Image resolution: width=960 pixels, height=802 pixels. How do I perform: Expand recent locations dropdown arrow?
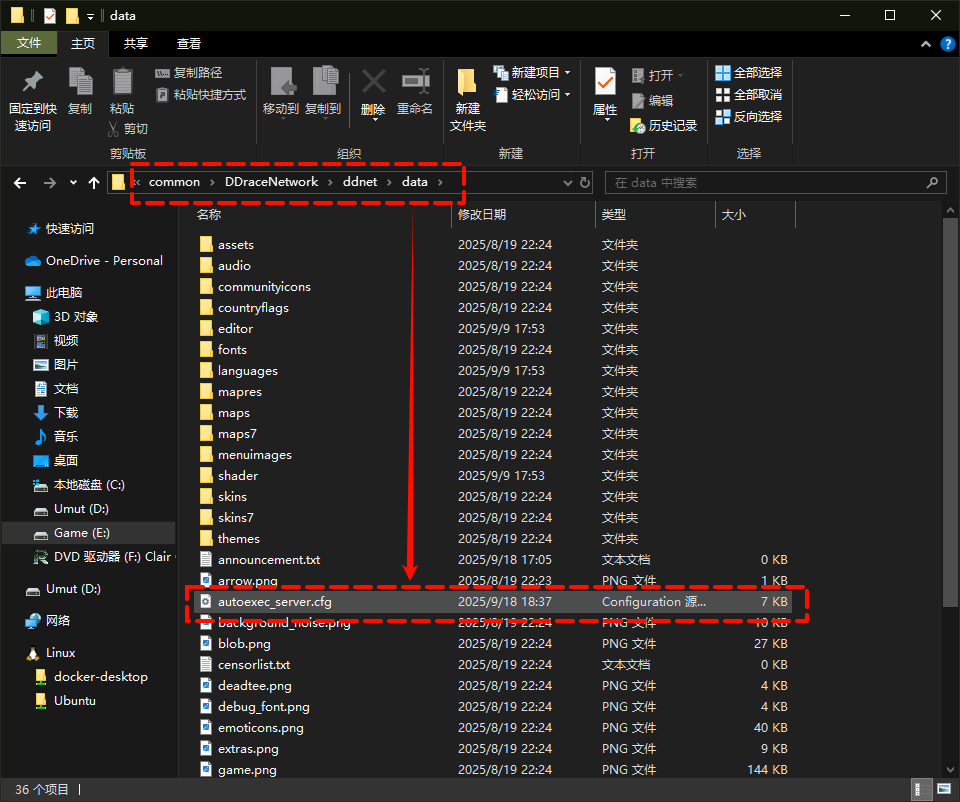point(73,182)
